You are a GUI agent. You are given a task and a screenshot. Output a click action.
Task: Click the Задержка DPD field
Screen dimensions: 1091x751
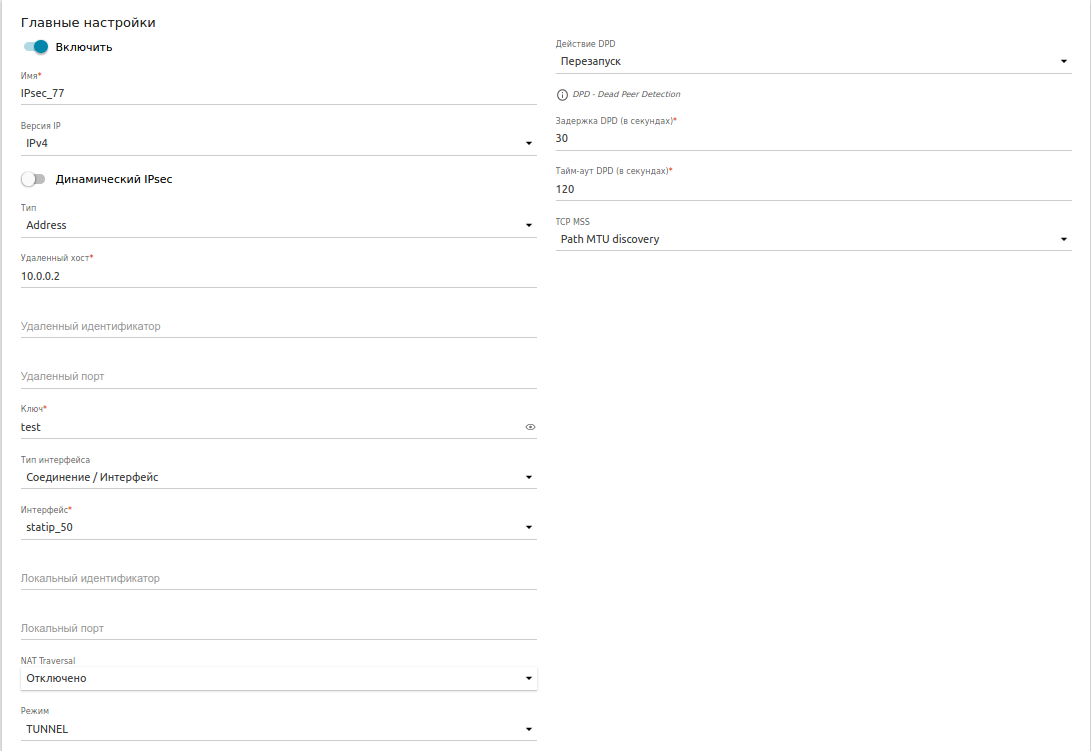(x=813, y=138)
